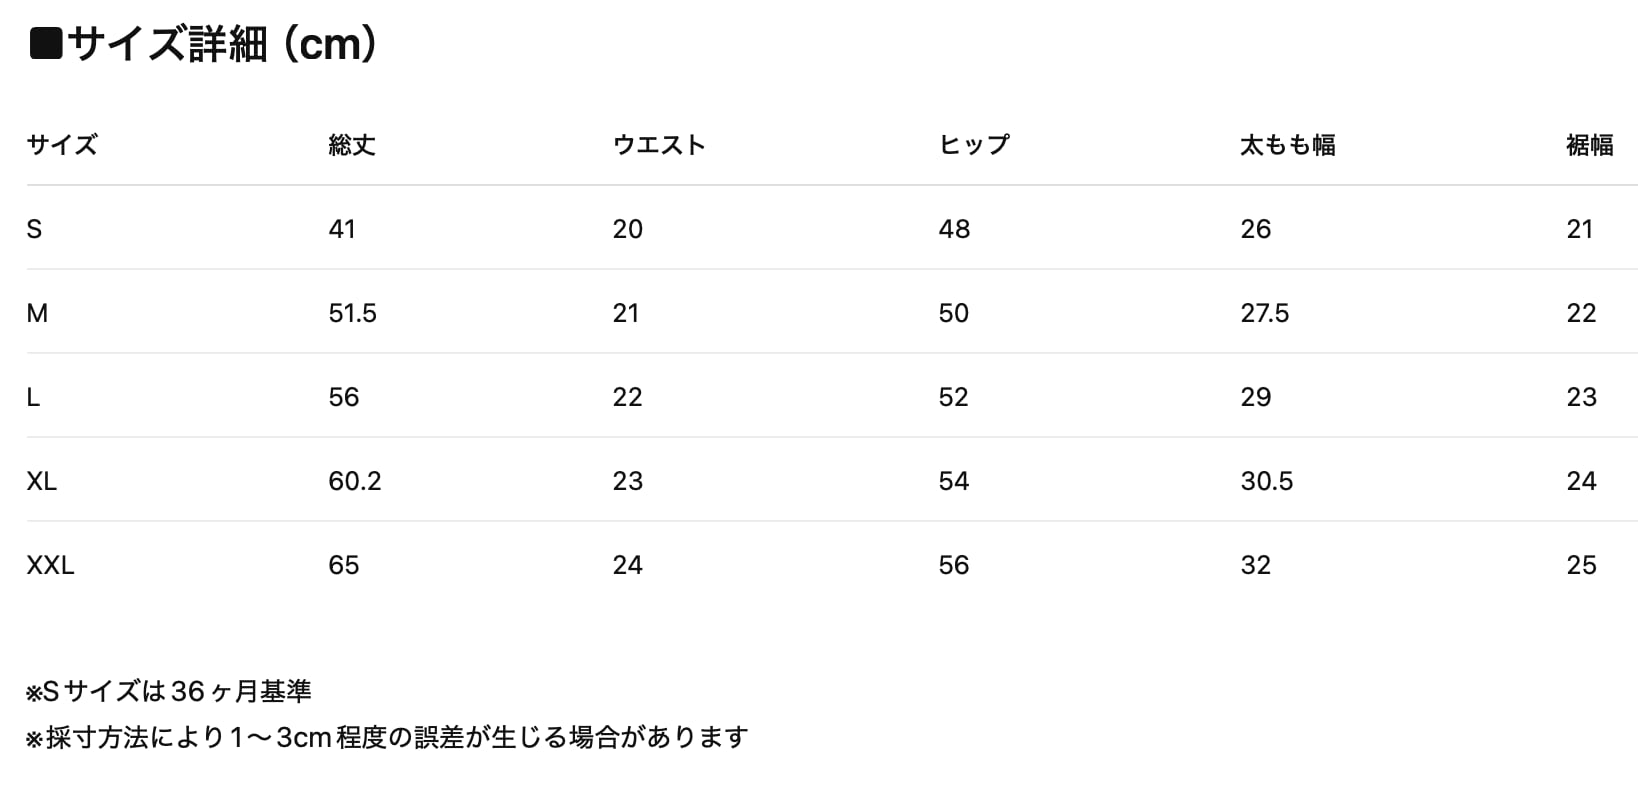This screenshot has width=1638, height=794.
Task: Click the 太もも幅 column header
Action: point(1287,145)
